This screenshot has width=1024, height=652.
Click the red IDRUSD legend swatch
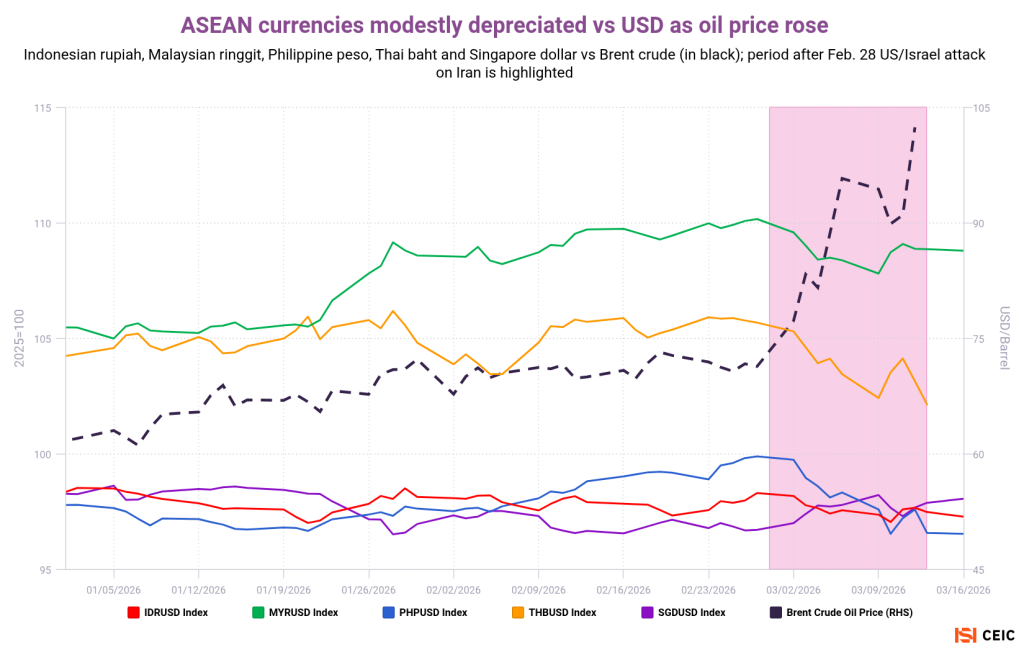point(132,612)
